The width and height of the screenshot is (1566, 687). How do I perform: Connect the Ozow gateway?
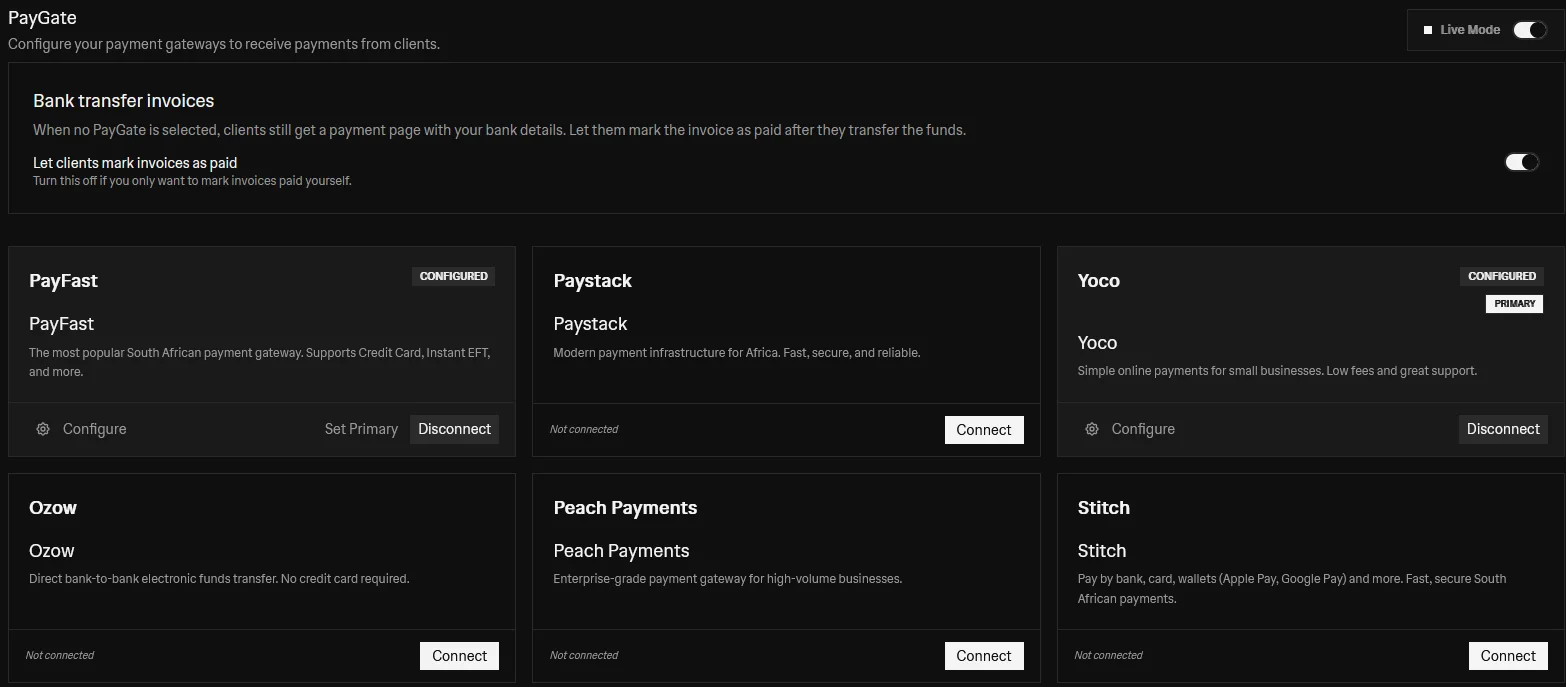click(x=460, y=656)
